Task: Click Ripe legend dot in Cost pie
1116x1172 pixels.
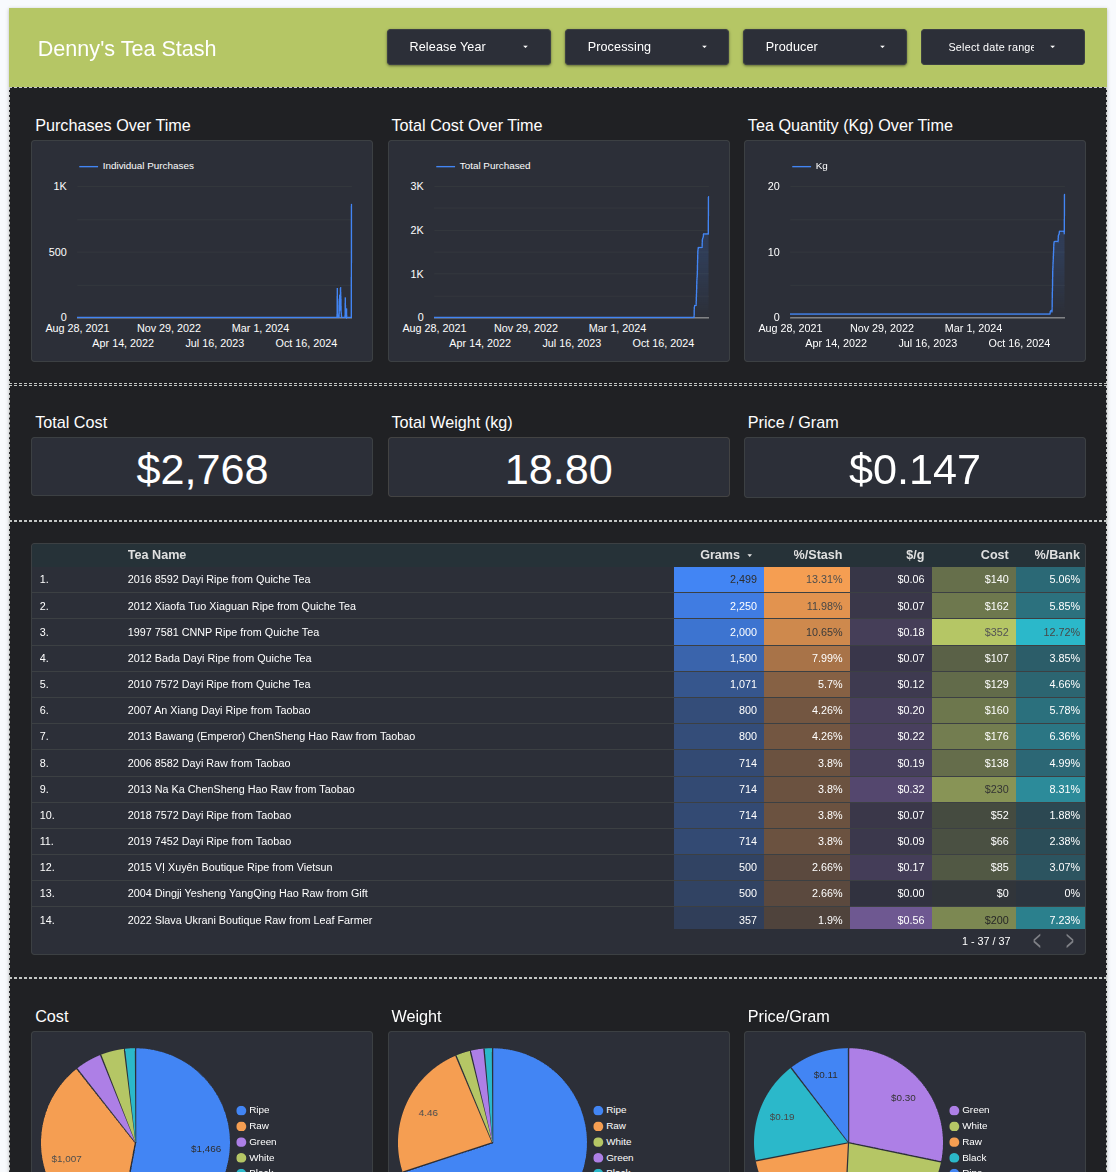Action: [x=241, y=1111]
